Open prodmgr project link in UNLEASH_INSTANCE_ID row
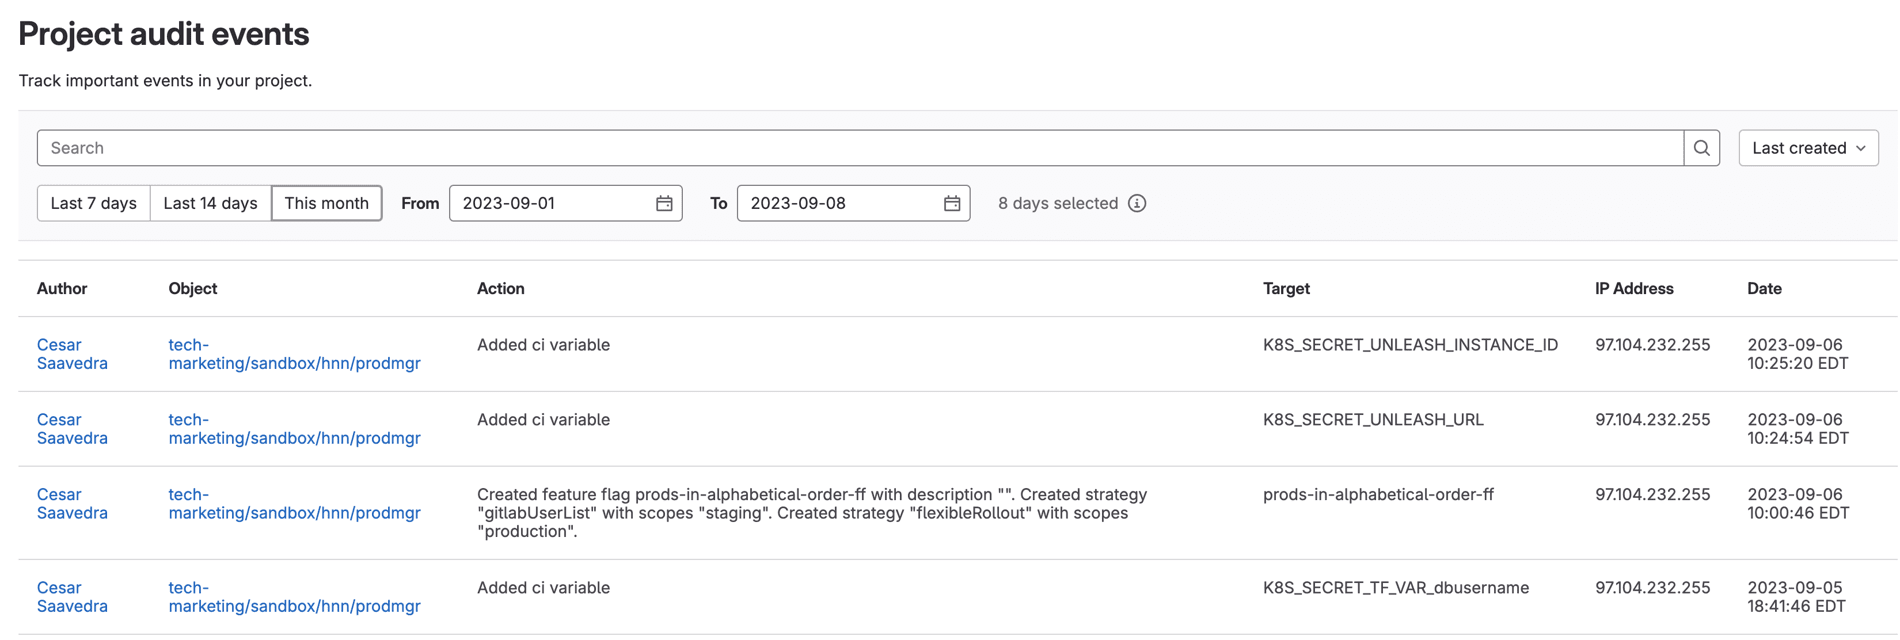1900x640 pixels. (x=294, y=354)
